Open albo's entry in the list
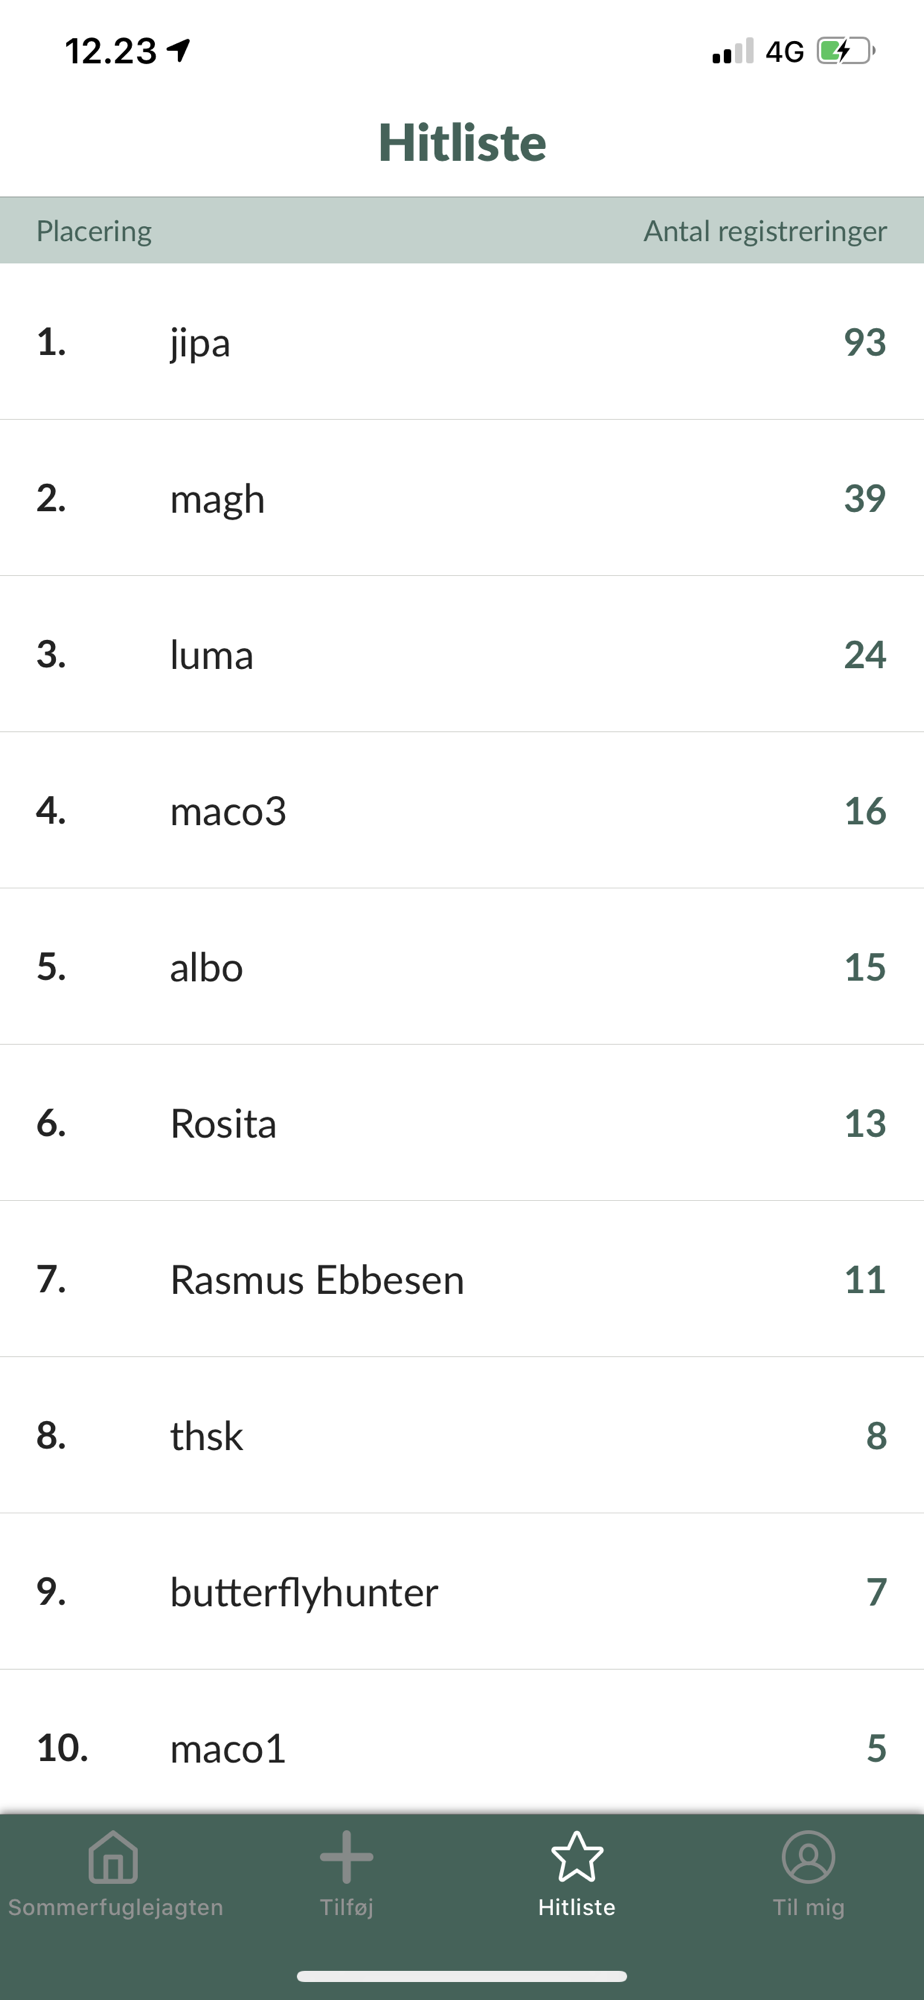 coord(206,967)
